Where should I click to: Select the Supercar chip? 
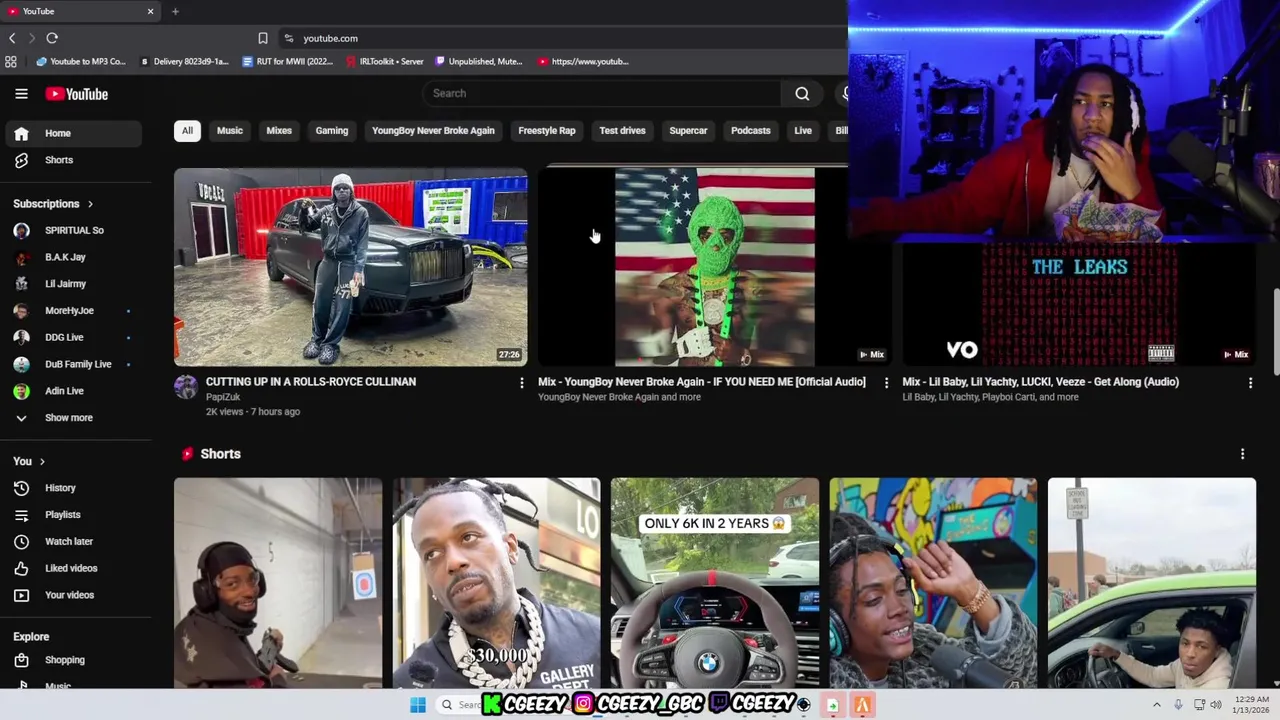tap(688, 131)
